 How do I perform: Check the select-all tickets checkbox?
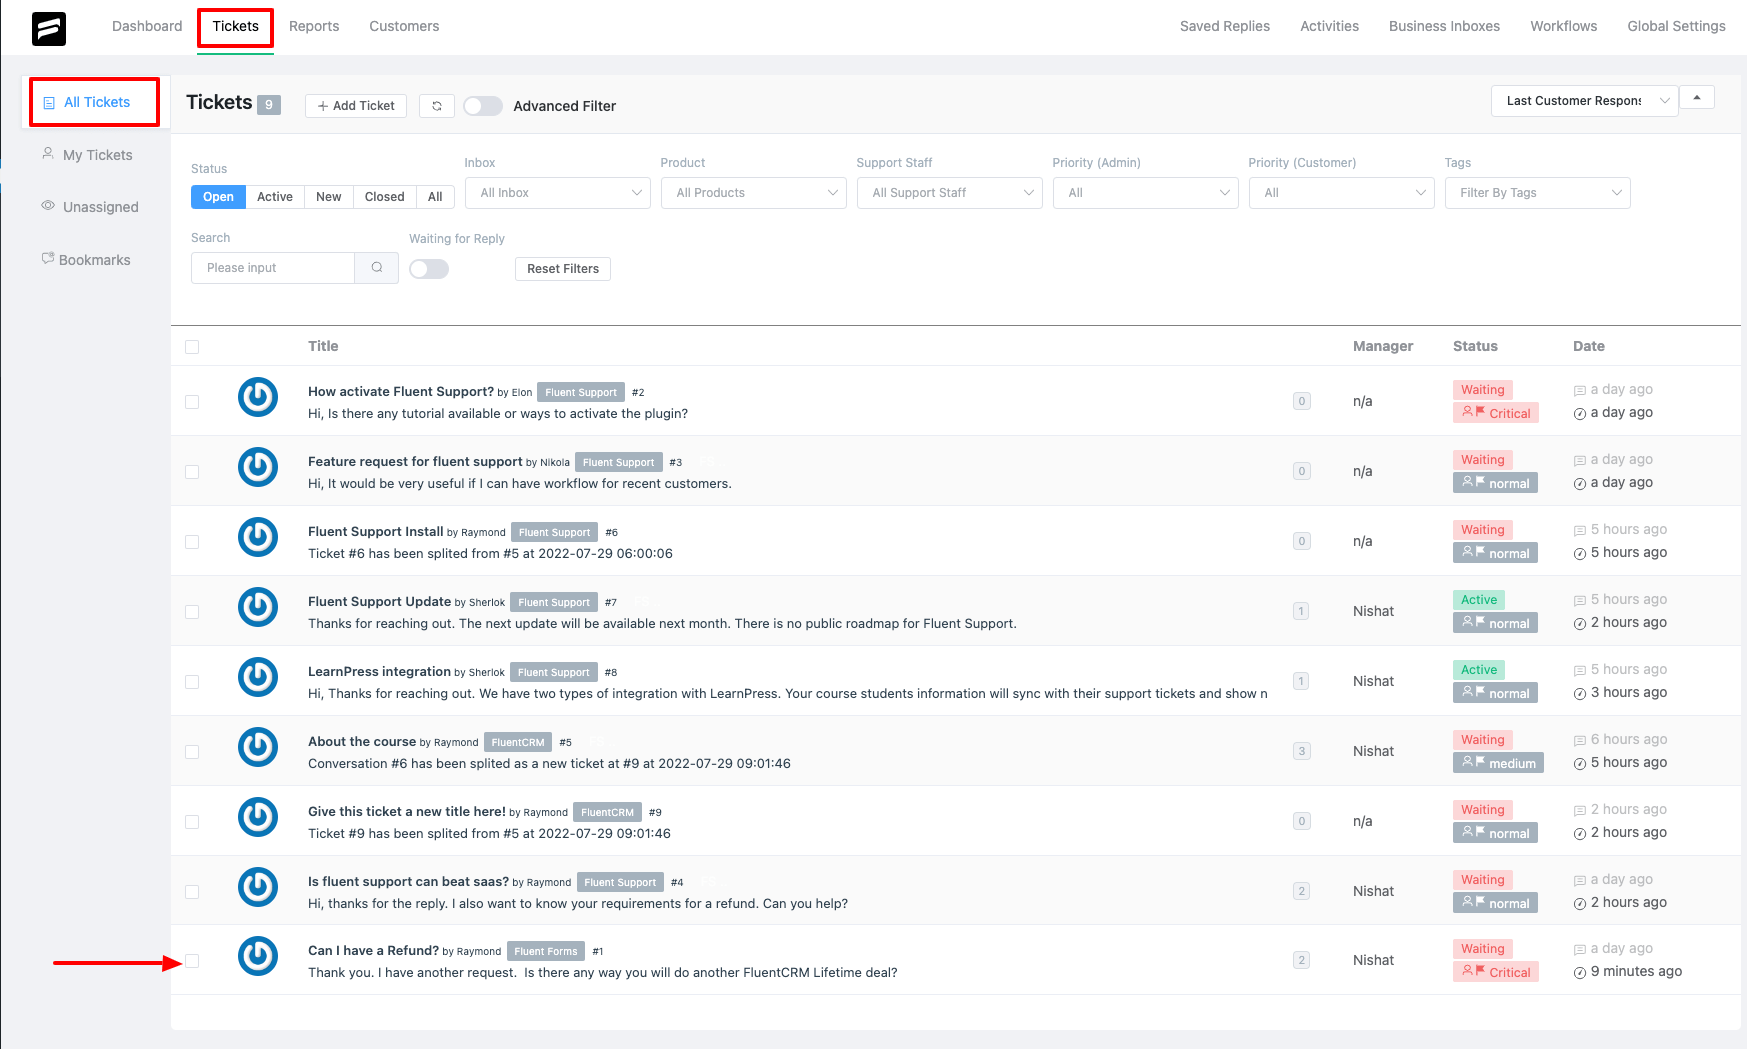pyautogui.click(x=192, y=347)
